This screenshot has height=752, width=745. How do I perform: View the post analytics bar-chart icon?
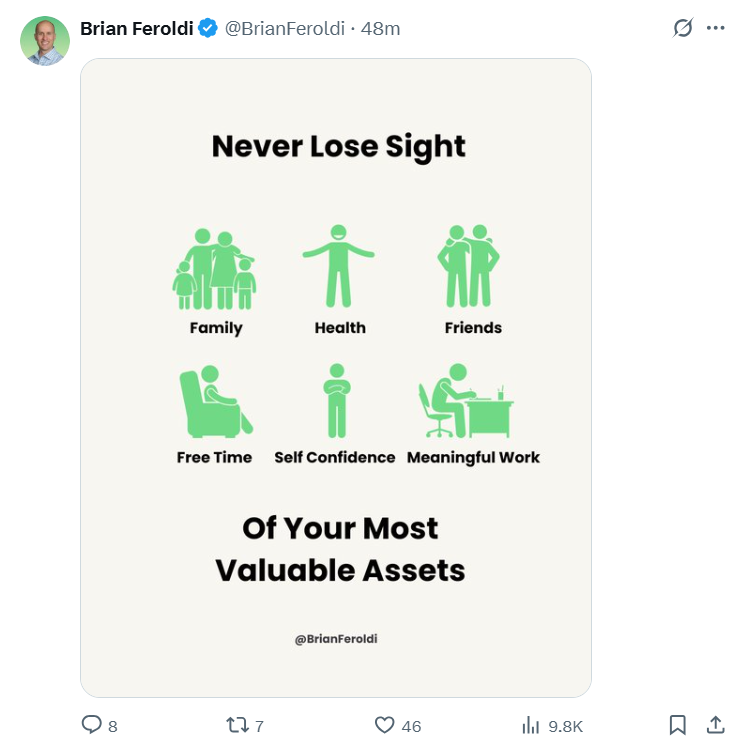(x=531, y=725)
